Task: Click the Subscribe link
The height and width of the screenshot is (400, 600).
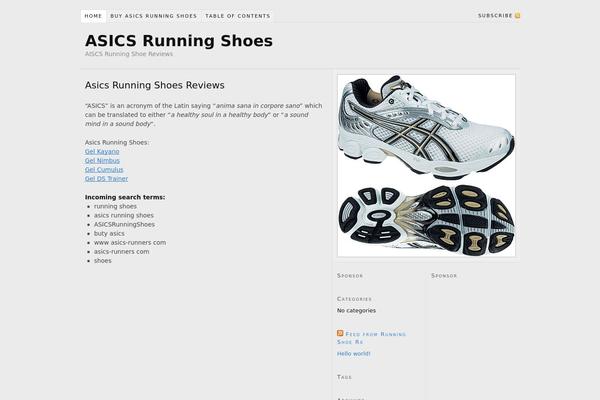Action: point(495,16)
